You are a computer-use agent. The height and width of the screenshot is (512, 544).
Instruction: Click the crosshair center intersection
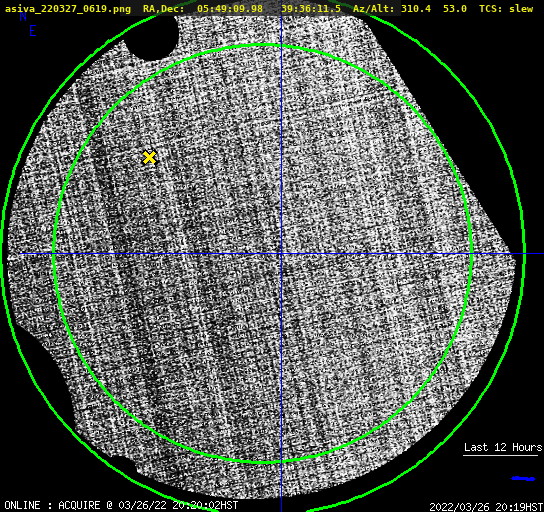pos(281,254)
